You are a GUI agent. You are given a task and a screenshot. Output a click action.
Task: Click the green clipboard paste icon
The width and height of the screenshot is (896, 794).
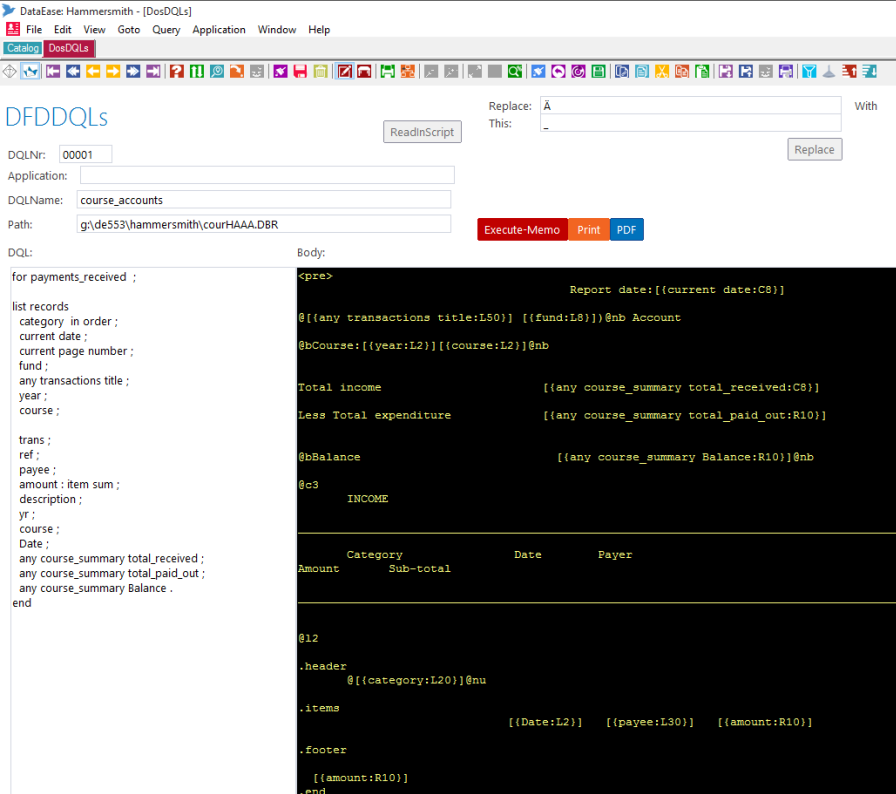[x=702, y=71]
